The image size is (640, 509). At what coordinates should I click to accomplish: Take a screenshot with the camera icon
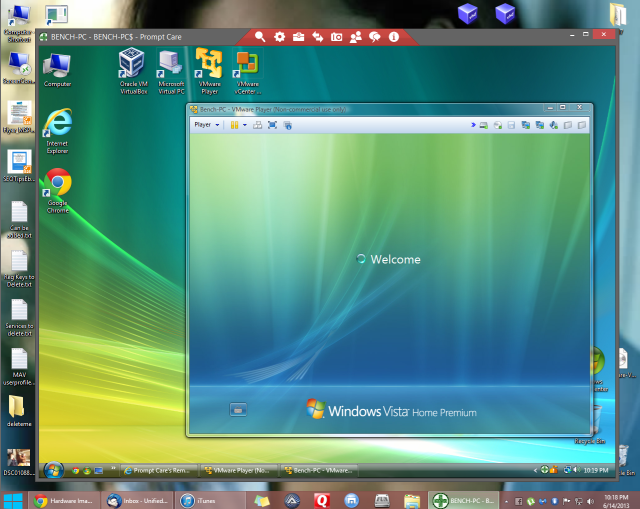[x=336, y=37]
